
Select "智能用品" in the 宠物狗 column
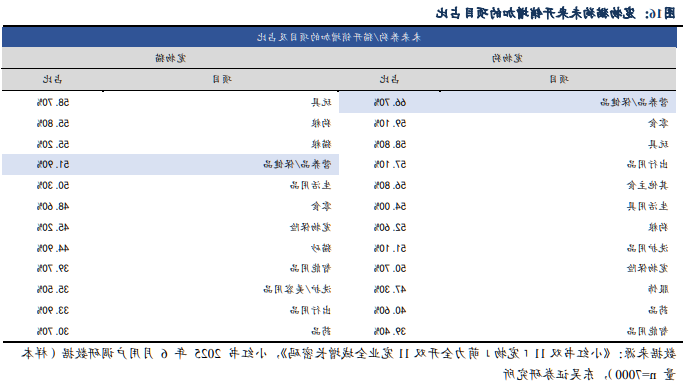click(647, 331)
